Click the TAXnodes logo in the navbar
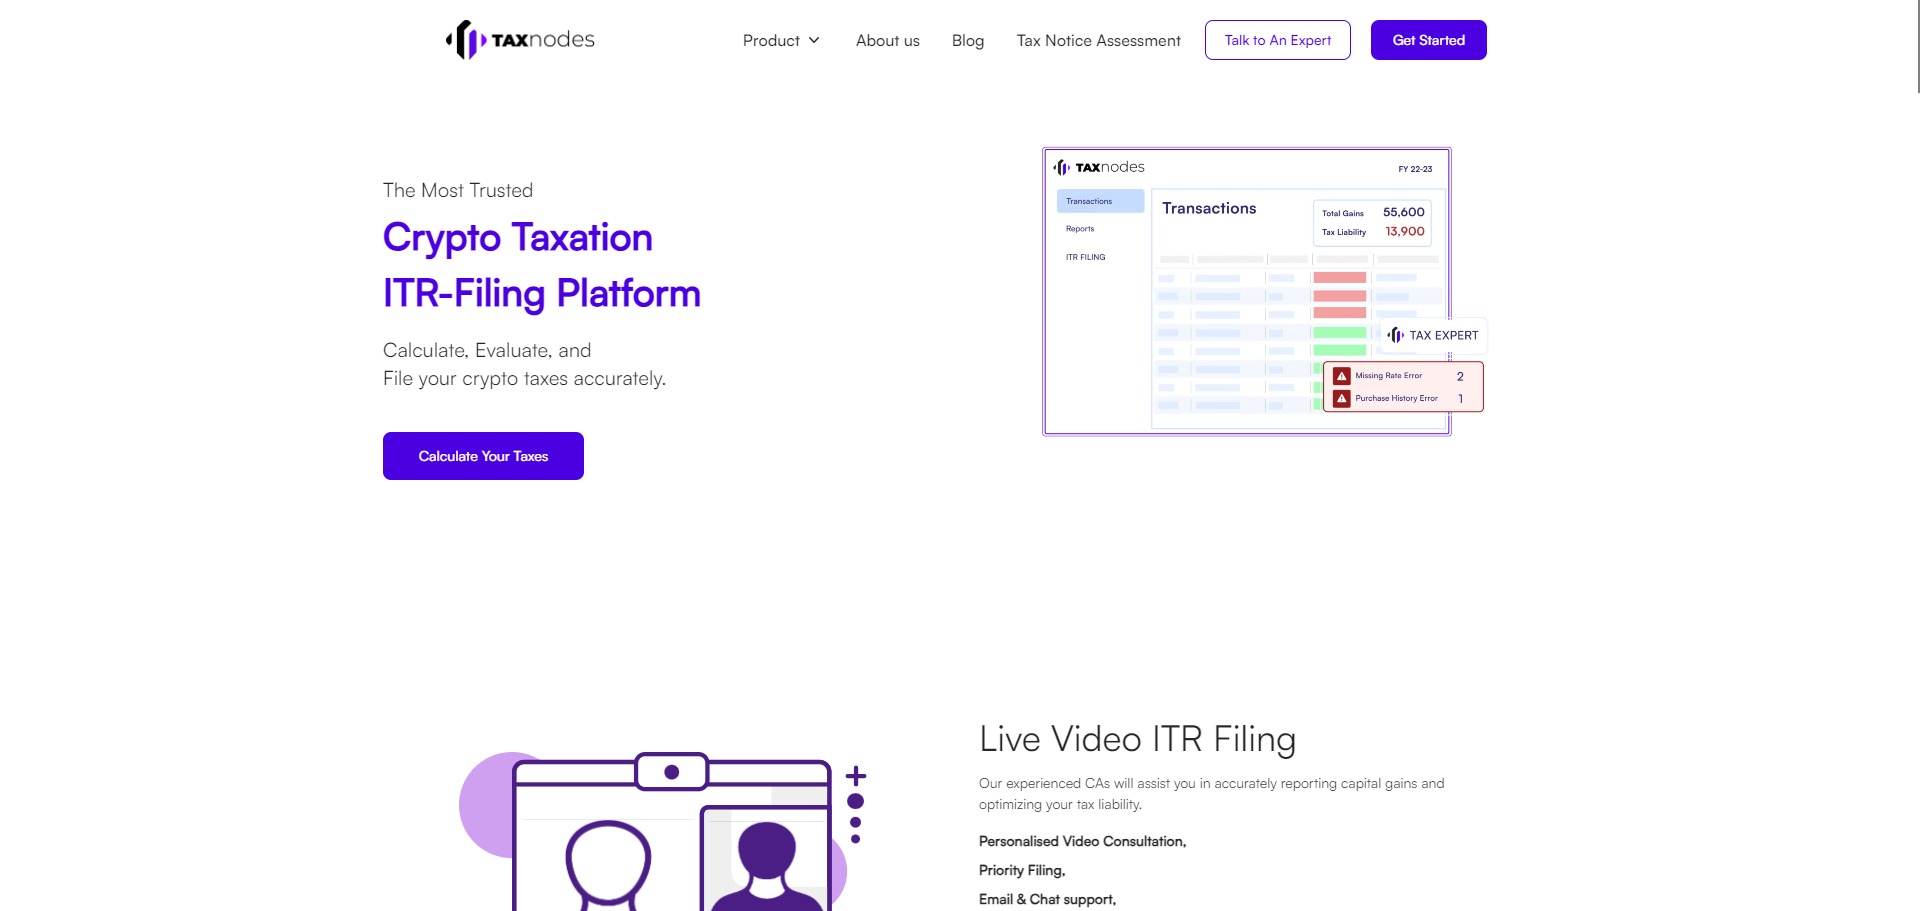This screenshot has width=1920, height=911. pyautogui.click(x=518, y=40)
